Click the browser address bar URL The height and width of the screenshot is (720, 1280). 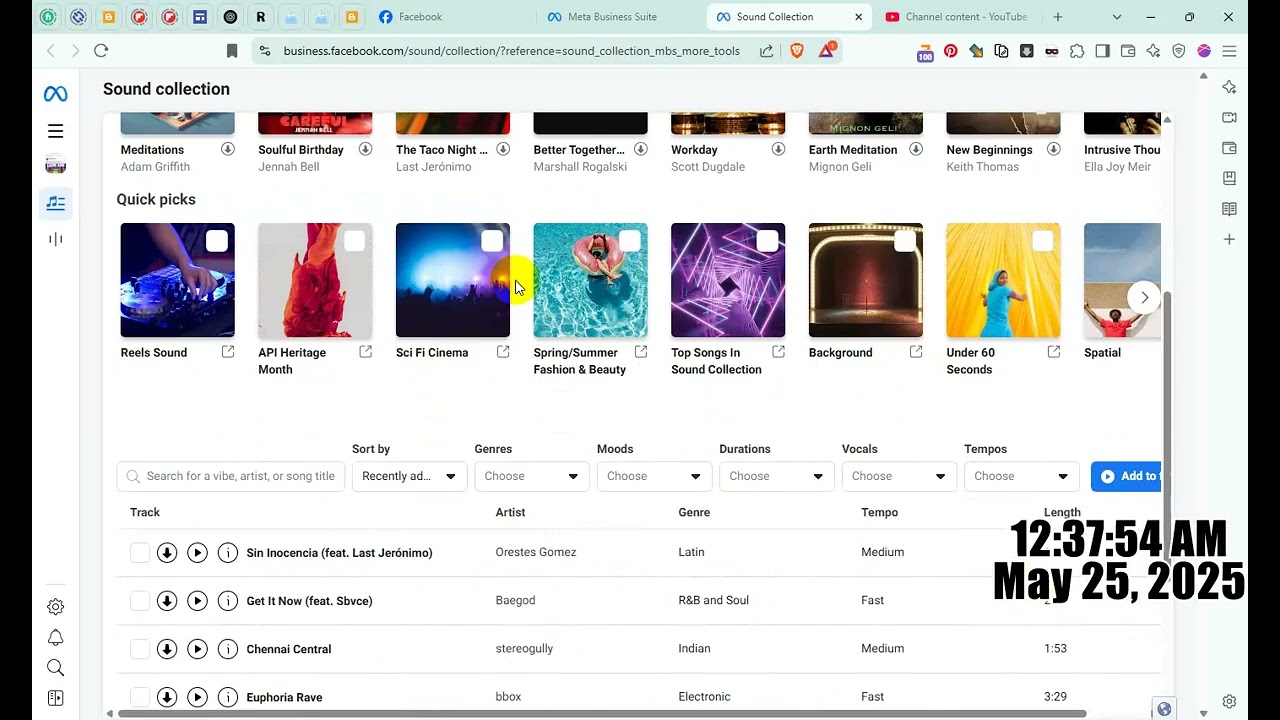(512, 51)
